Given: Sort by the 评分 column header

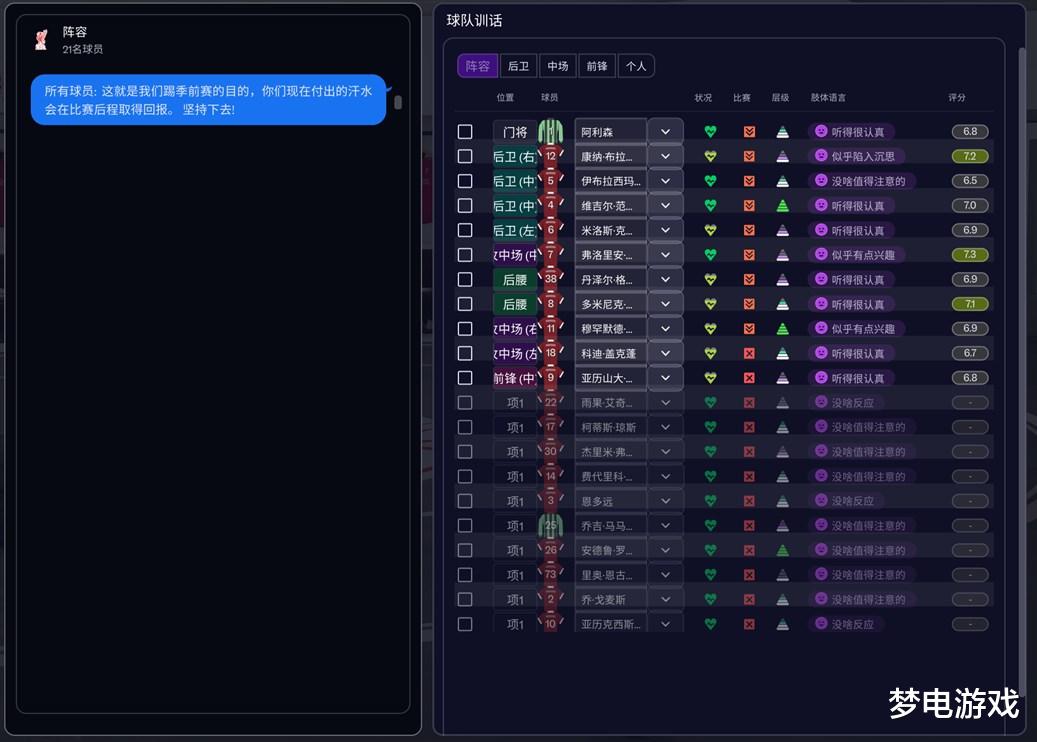Looking at the screenshot, I should [x=956, y=97].
